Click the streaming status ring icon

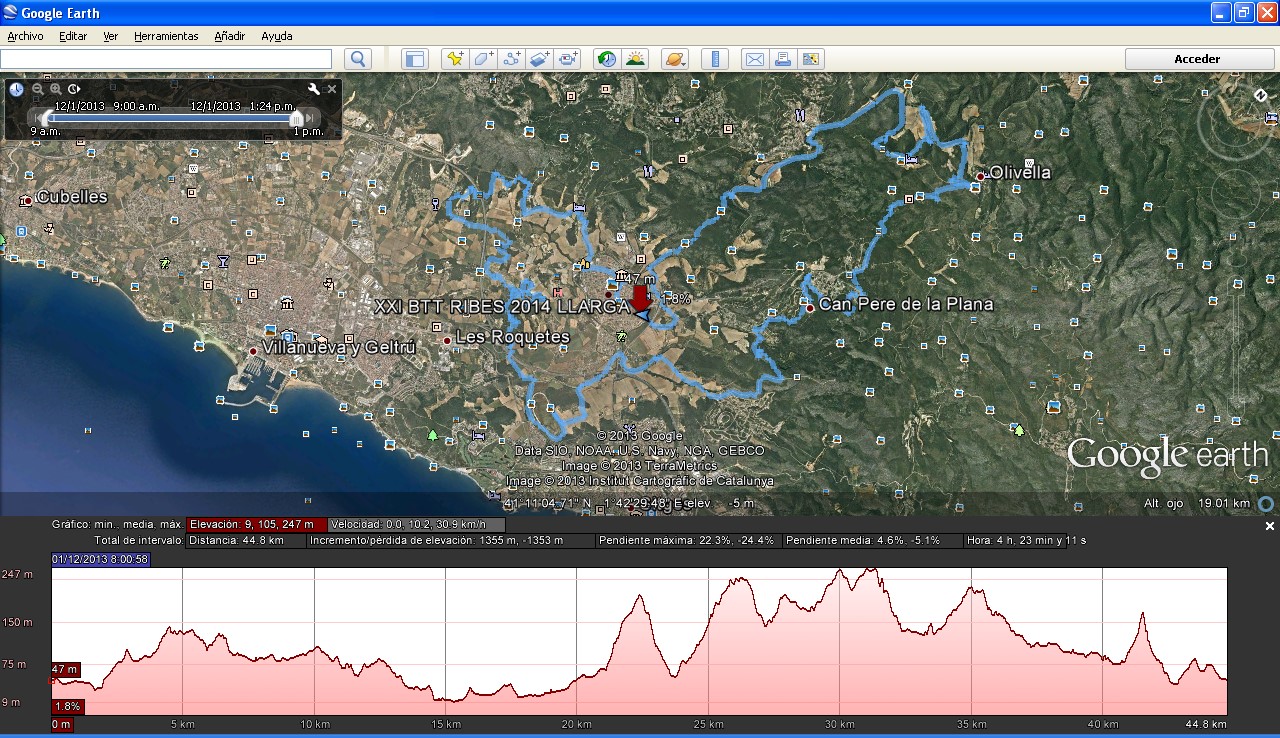pyautogui.click(x=1265, y=504)
